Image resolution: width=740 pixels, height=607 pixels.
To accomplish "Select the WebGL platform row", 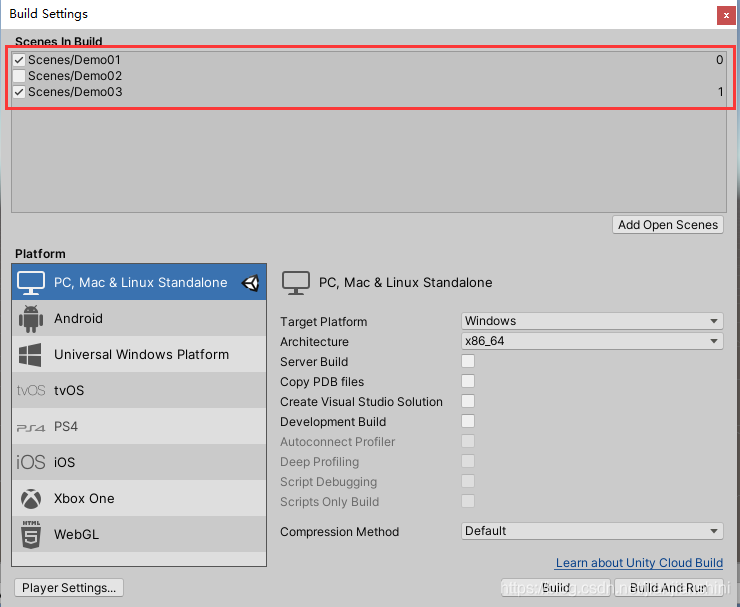I will (139, 534).
